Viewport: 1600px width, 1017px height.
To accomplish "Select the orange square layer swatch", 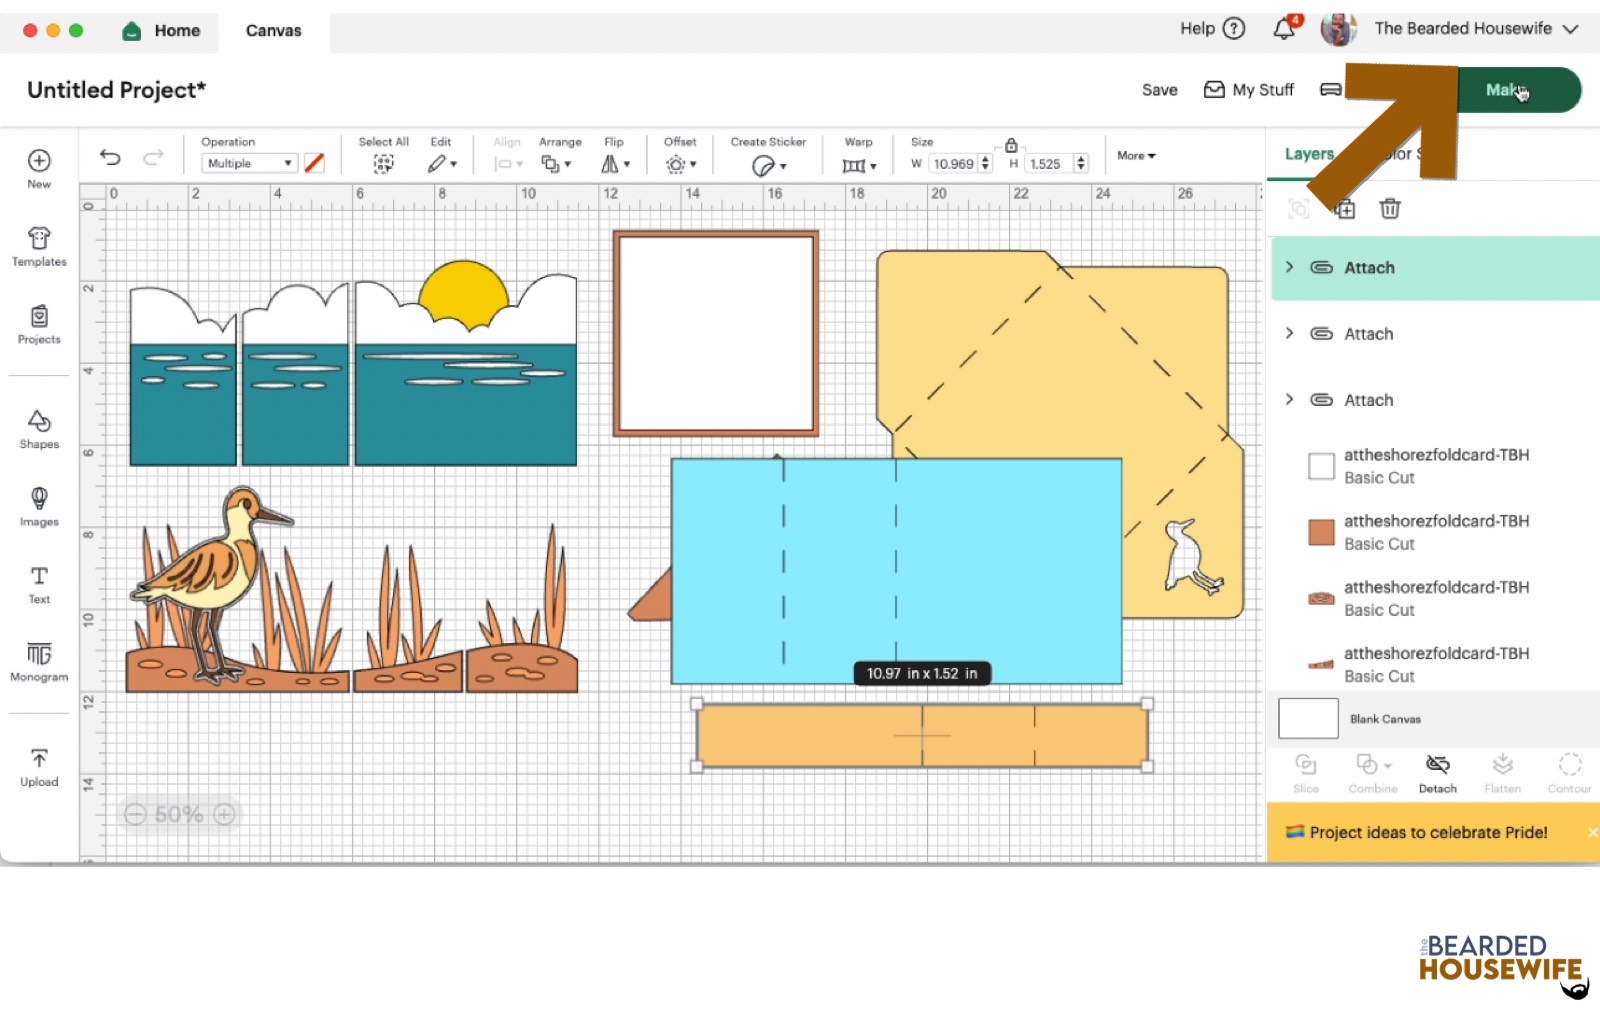I will pyautogui.click(x=1321, y=532).
